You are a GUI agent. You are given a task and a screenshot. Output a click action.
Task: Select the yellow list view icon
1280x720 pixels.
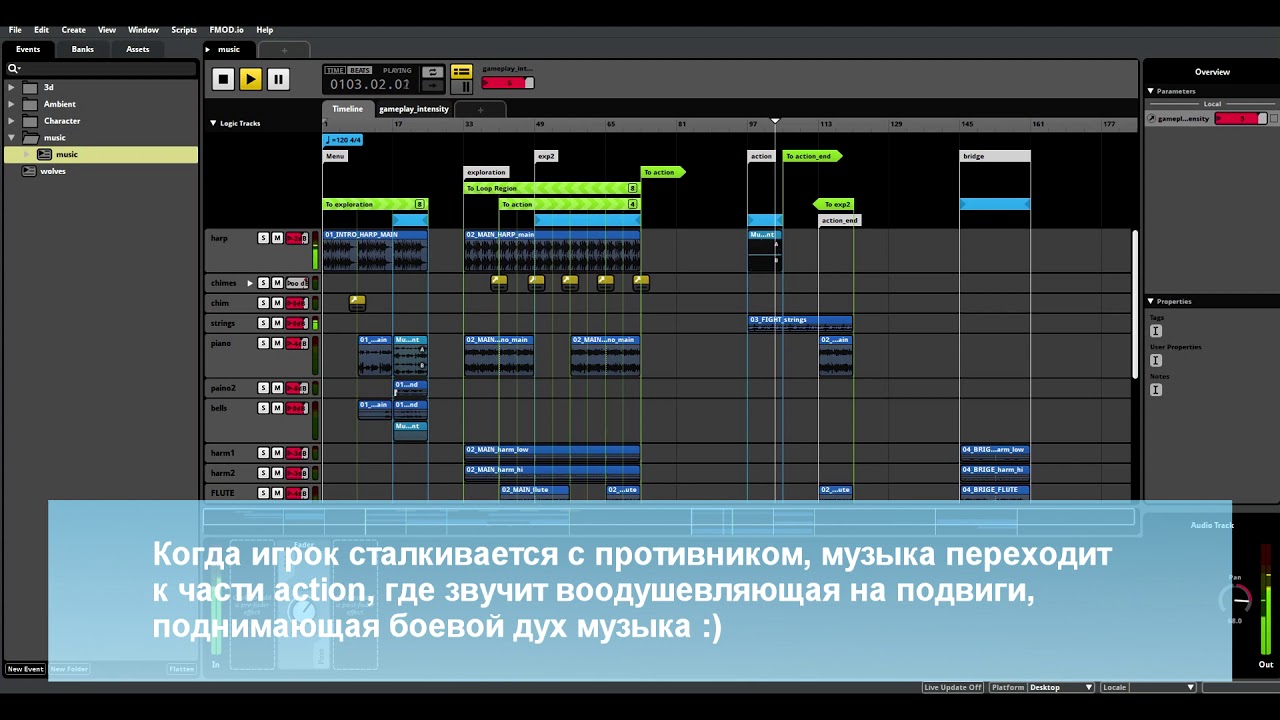tap(461, 72)
